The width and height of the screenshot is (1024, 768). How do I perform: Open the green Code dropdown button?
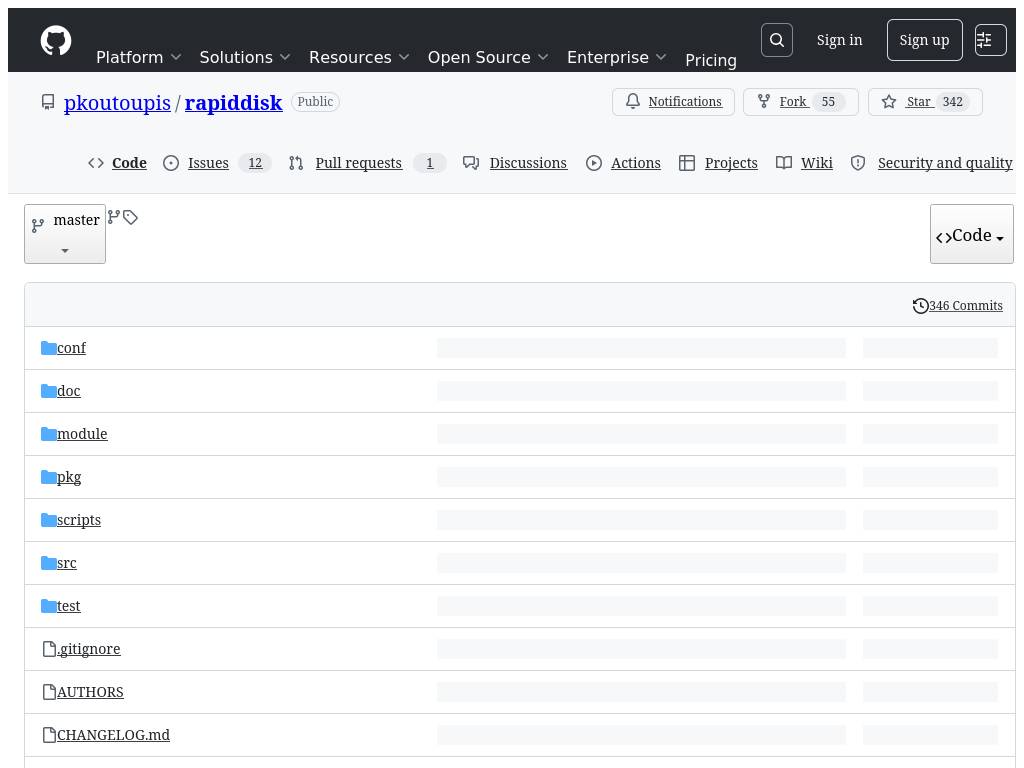tap(972, 234)
